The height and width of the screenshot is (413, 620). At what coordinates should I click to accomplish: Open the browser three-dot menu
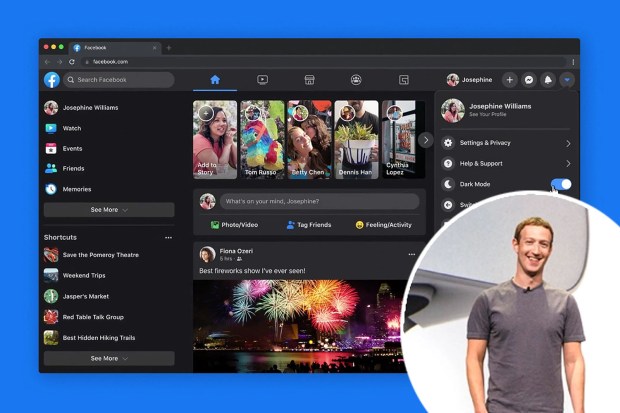(573, 62)
